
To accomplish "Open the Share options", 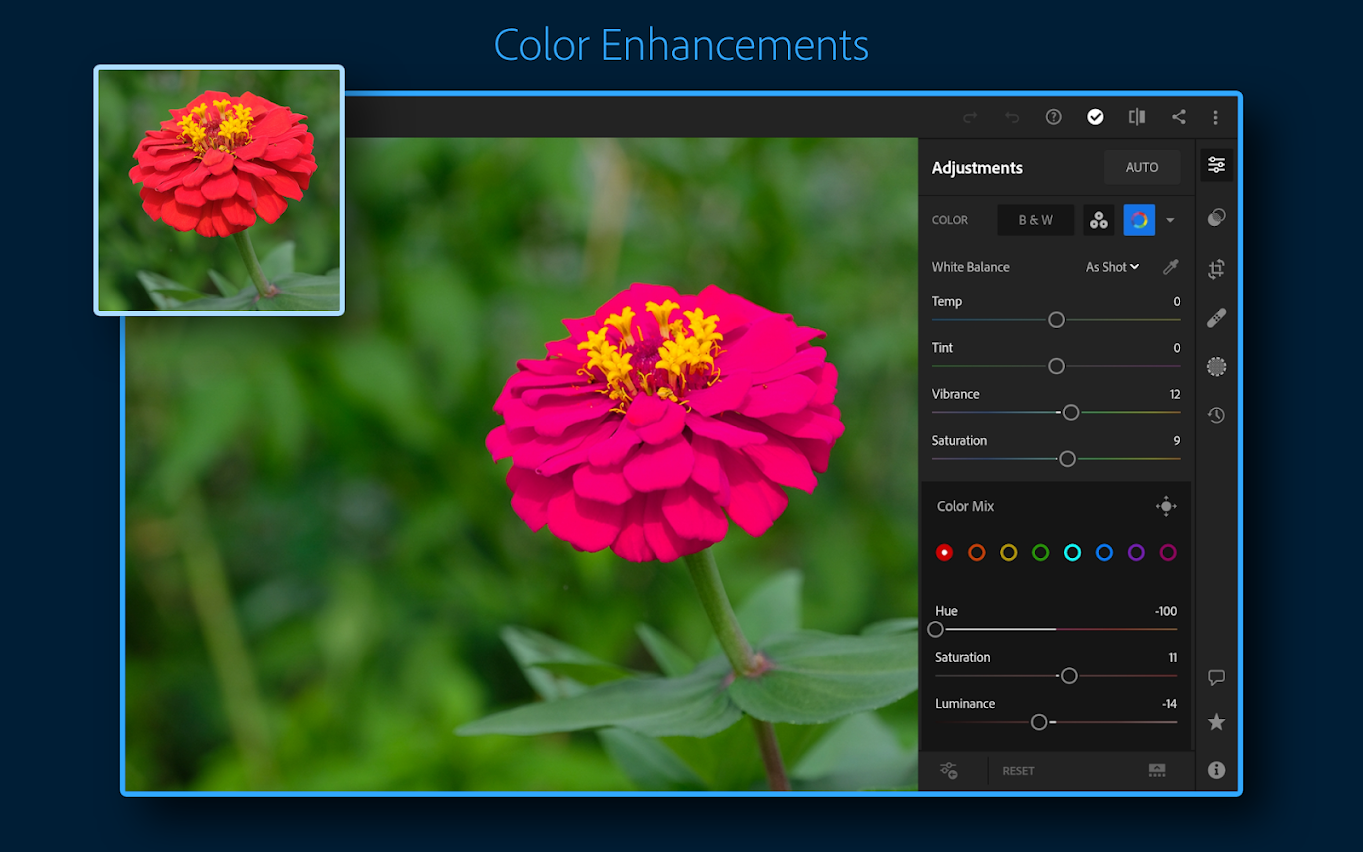I will coord(1178,117).
